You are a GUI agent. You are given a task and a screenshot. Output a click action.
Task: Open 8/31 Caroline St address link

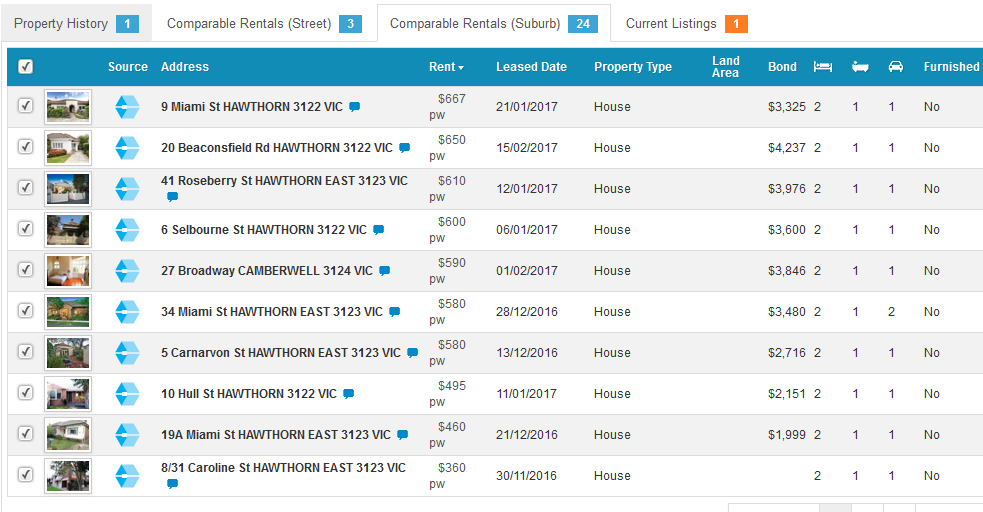tap(283, 468)
